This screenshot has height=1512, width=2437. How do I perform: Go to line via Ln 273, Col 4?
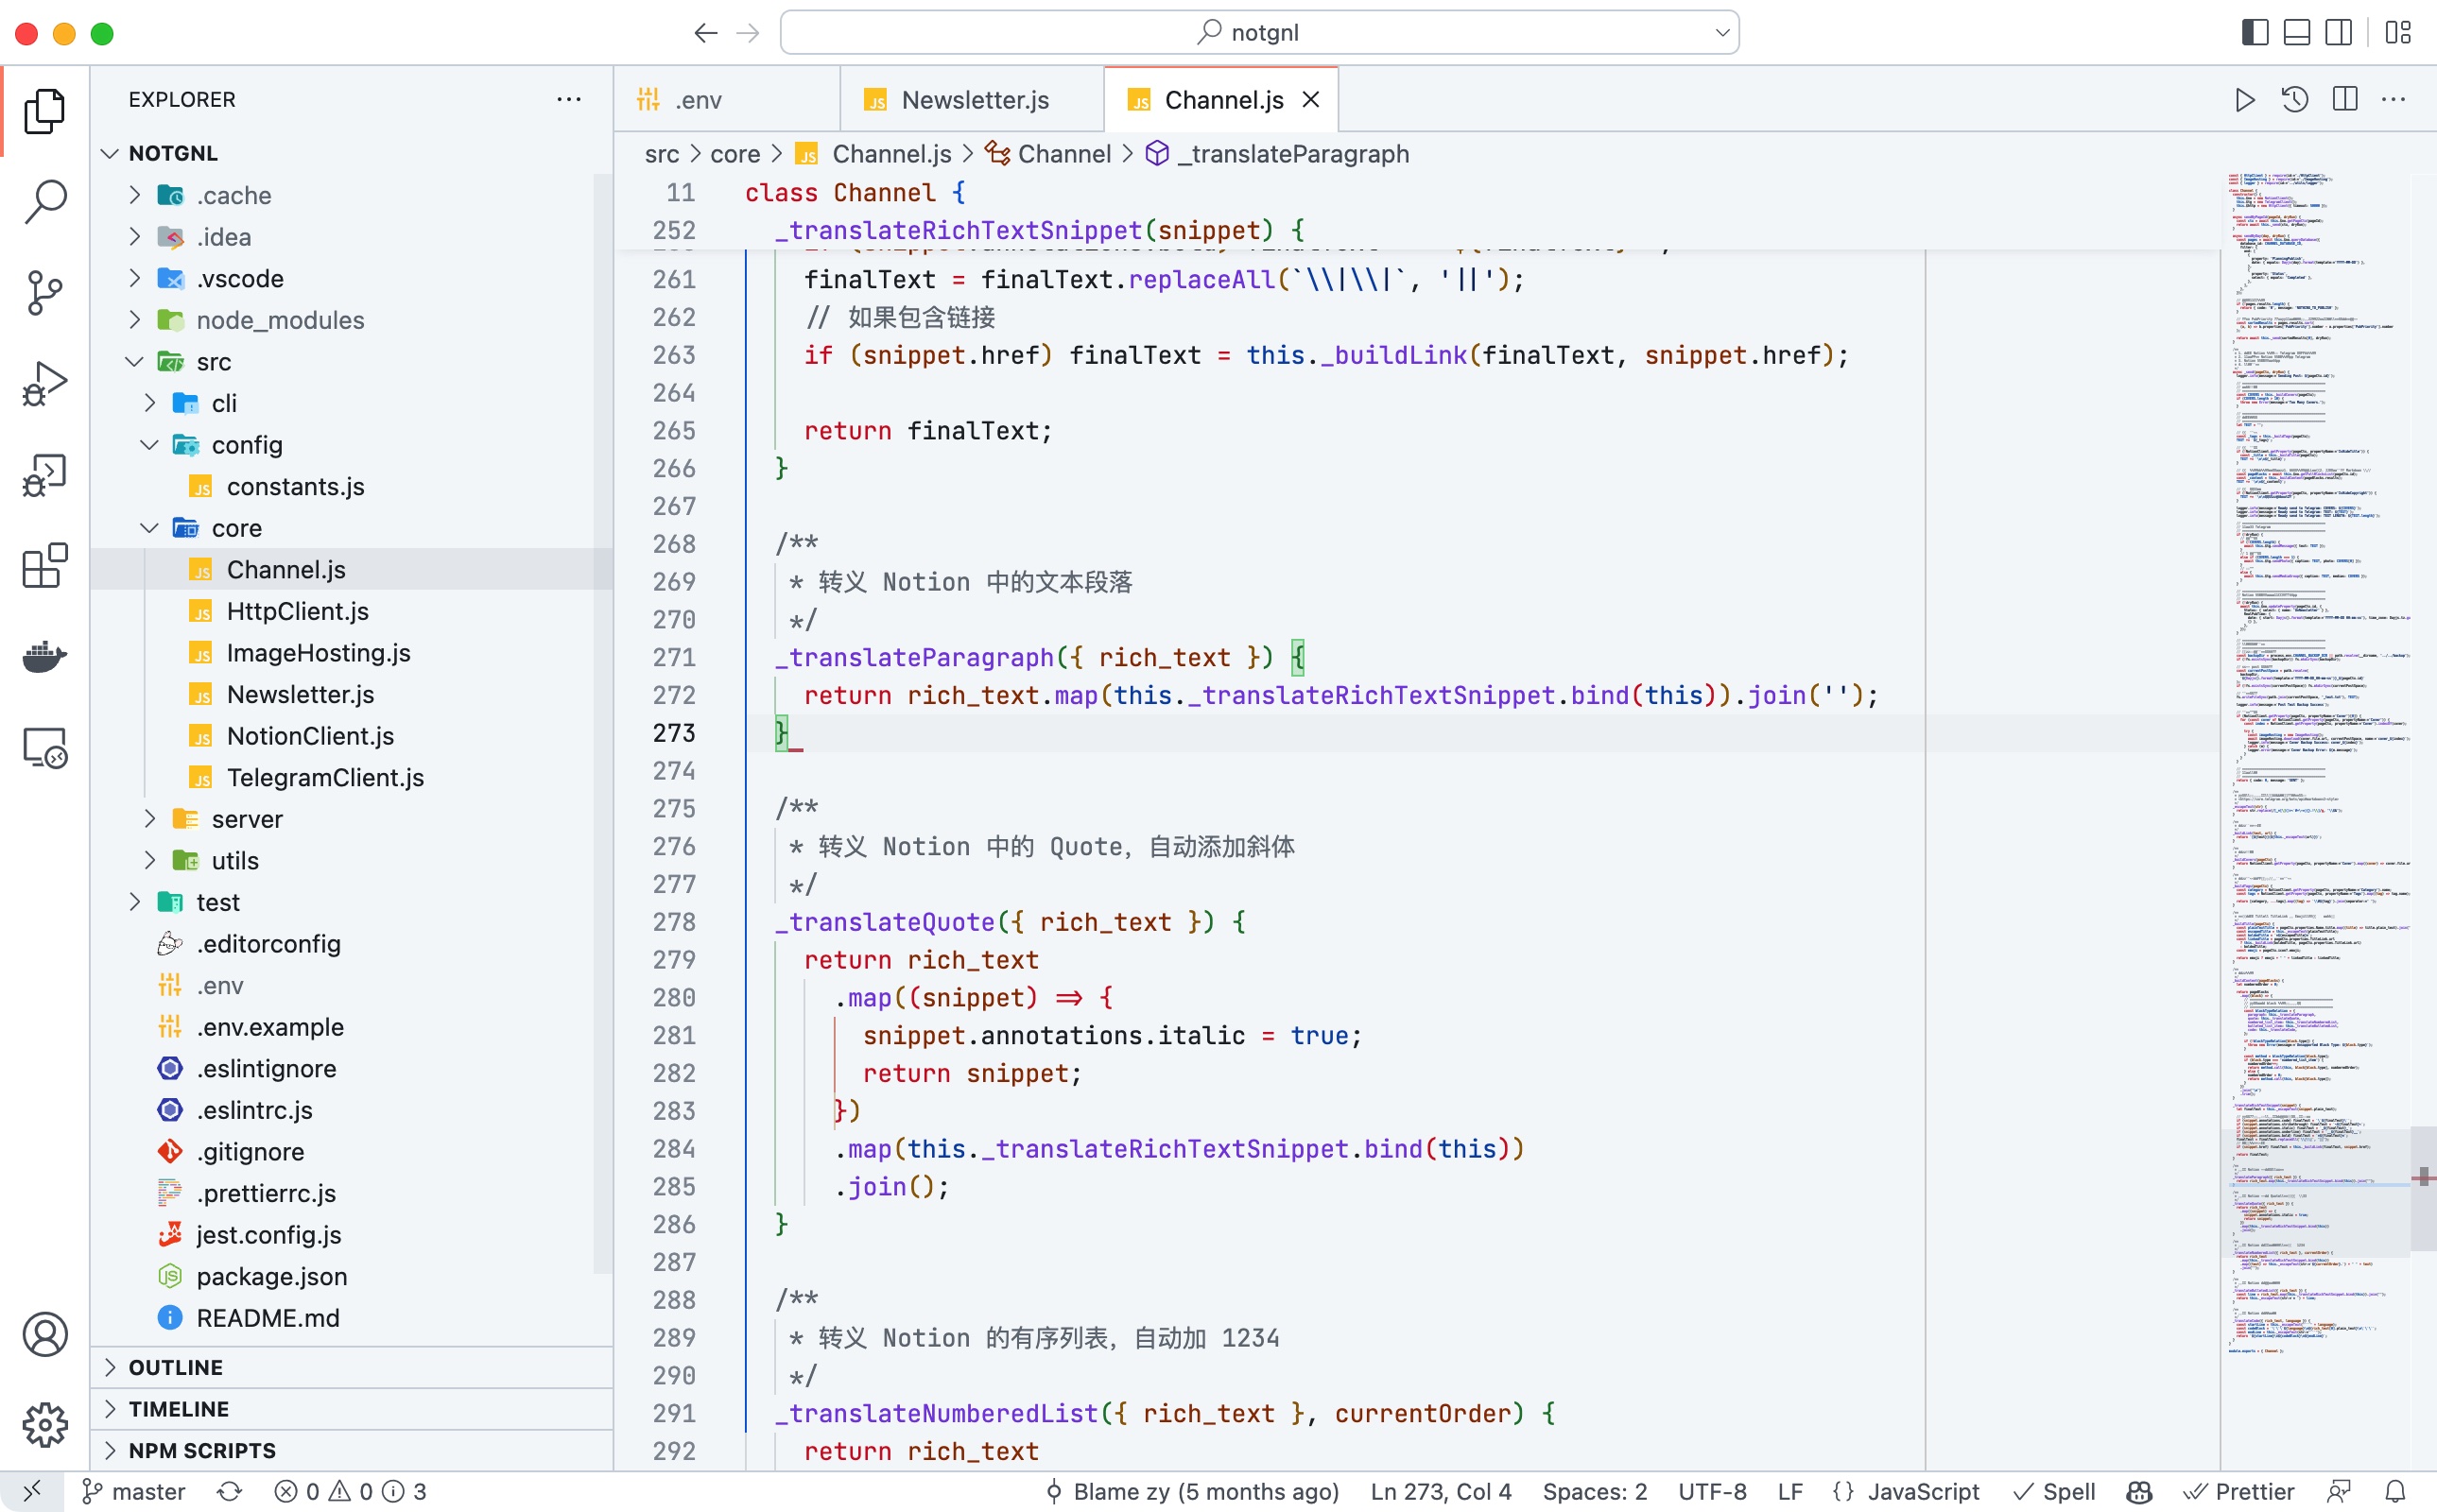point(1441,1491)
